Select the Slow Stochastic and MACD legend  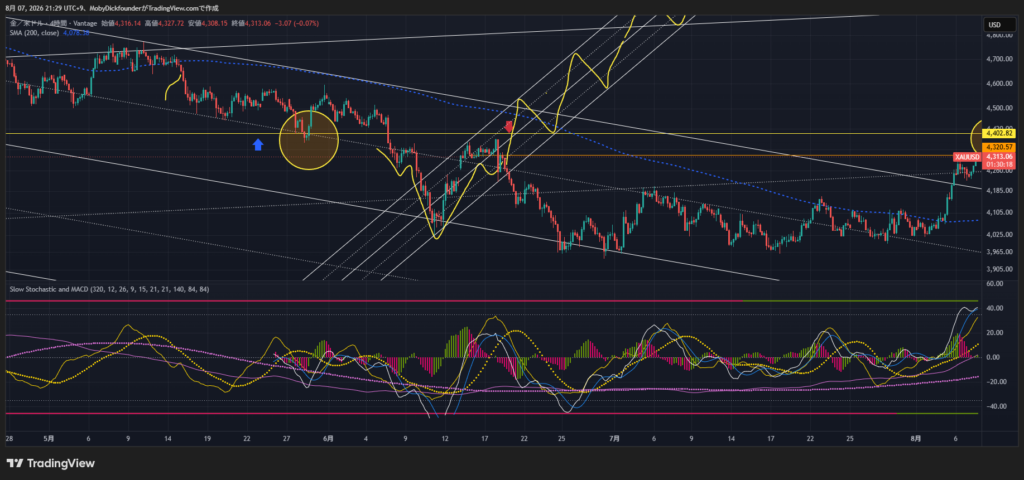click(108, 289)
